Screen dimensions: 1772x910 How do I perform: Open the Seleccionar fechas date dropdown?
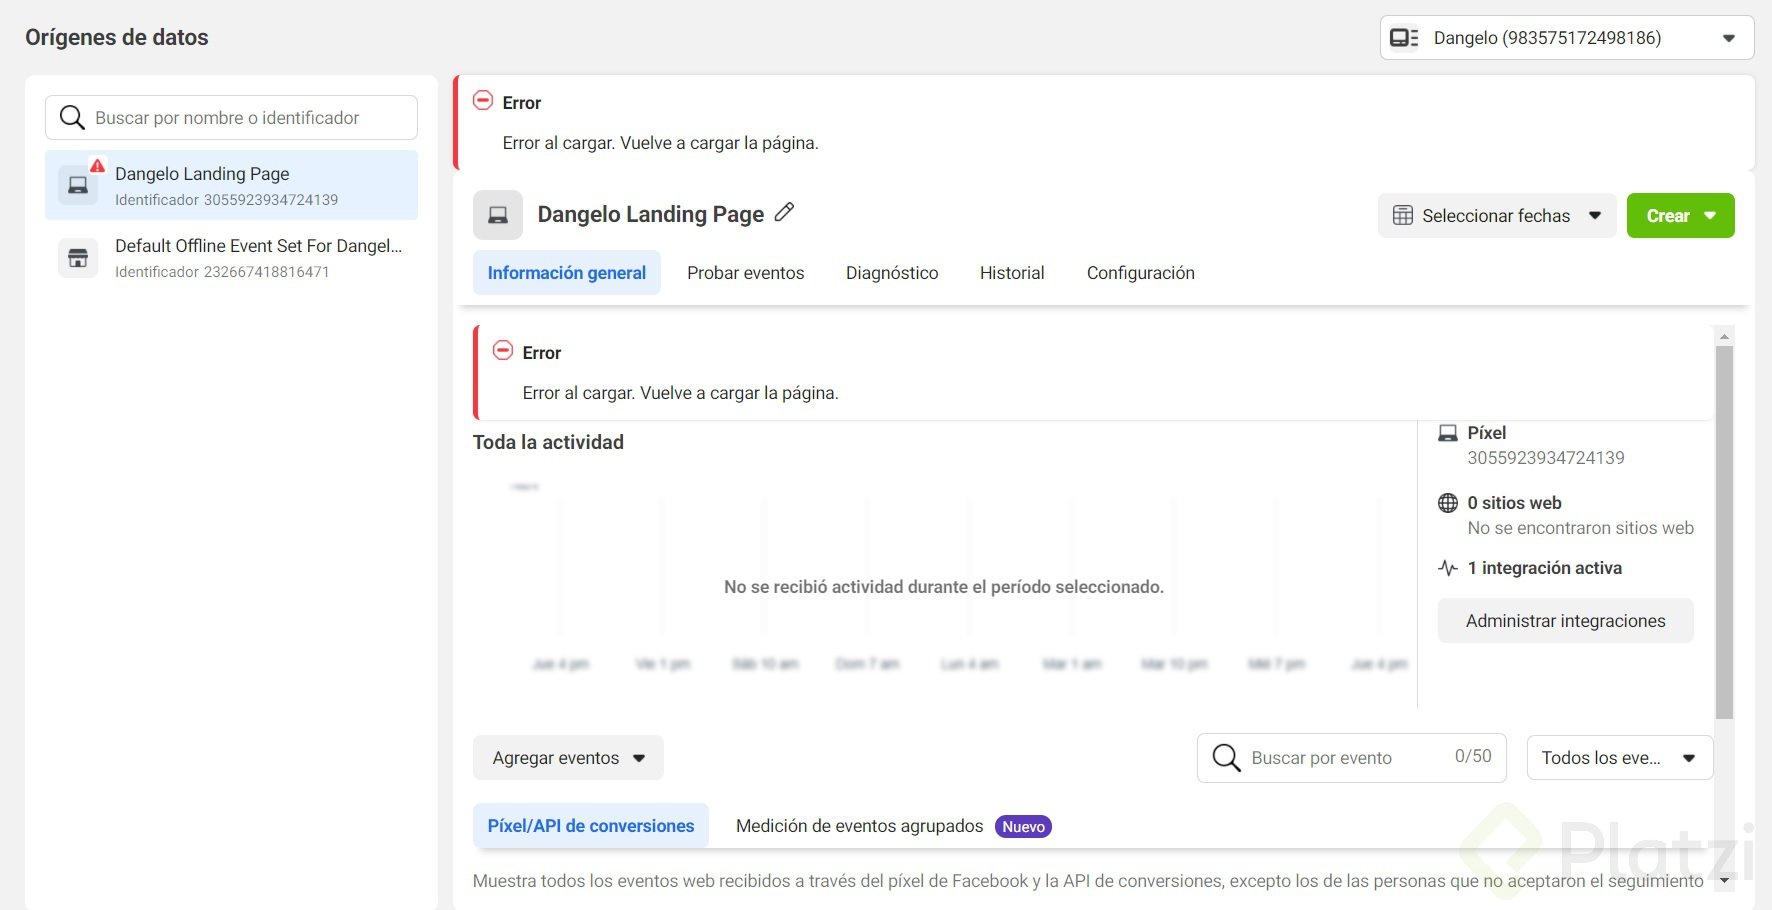(x=1497, y=216)
